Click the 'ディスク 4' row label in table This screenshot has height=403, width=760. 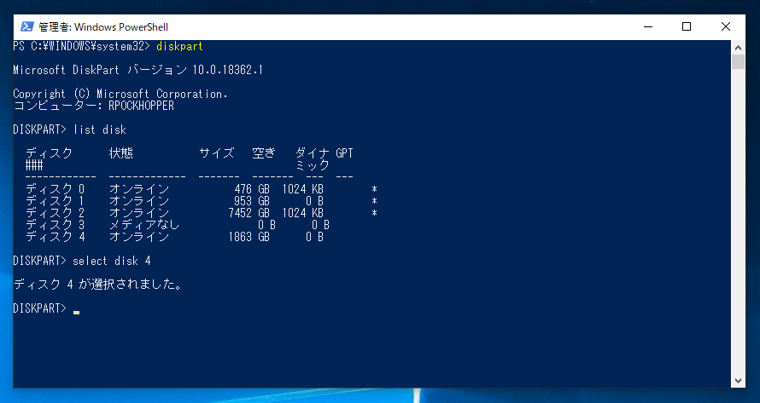coord(55,237)
